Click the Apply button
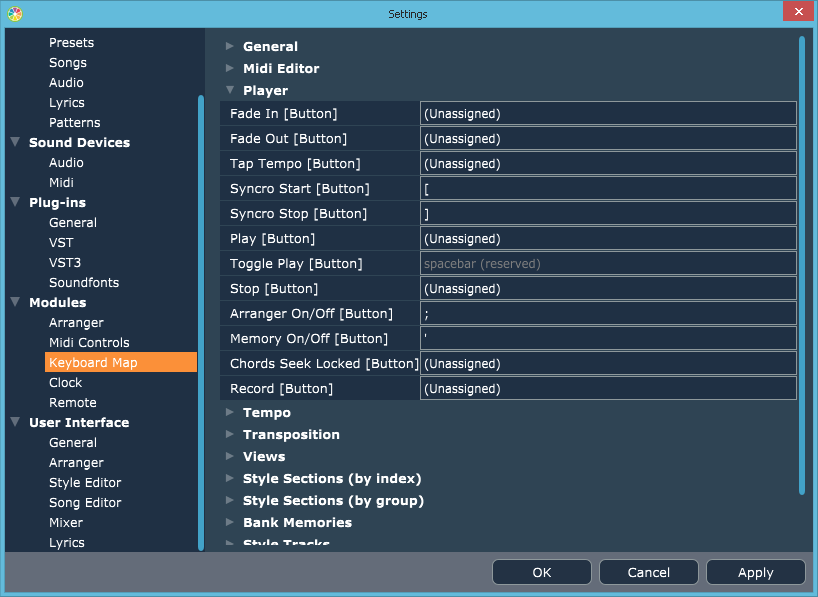 pyautogui.click(x=755, y=572)
